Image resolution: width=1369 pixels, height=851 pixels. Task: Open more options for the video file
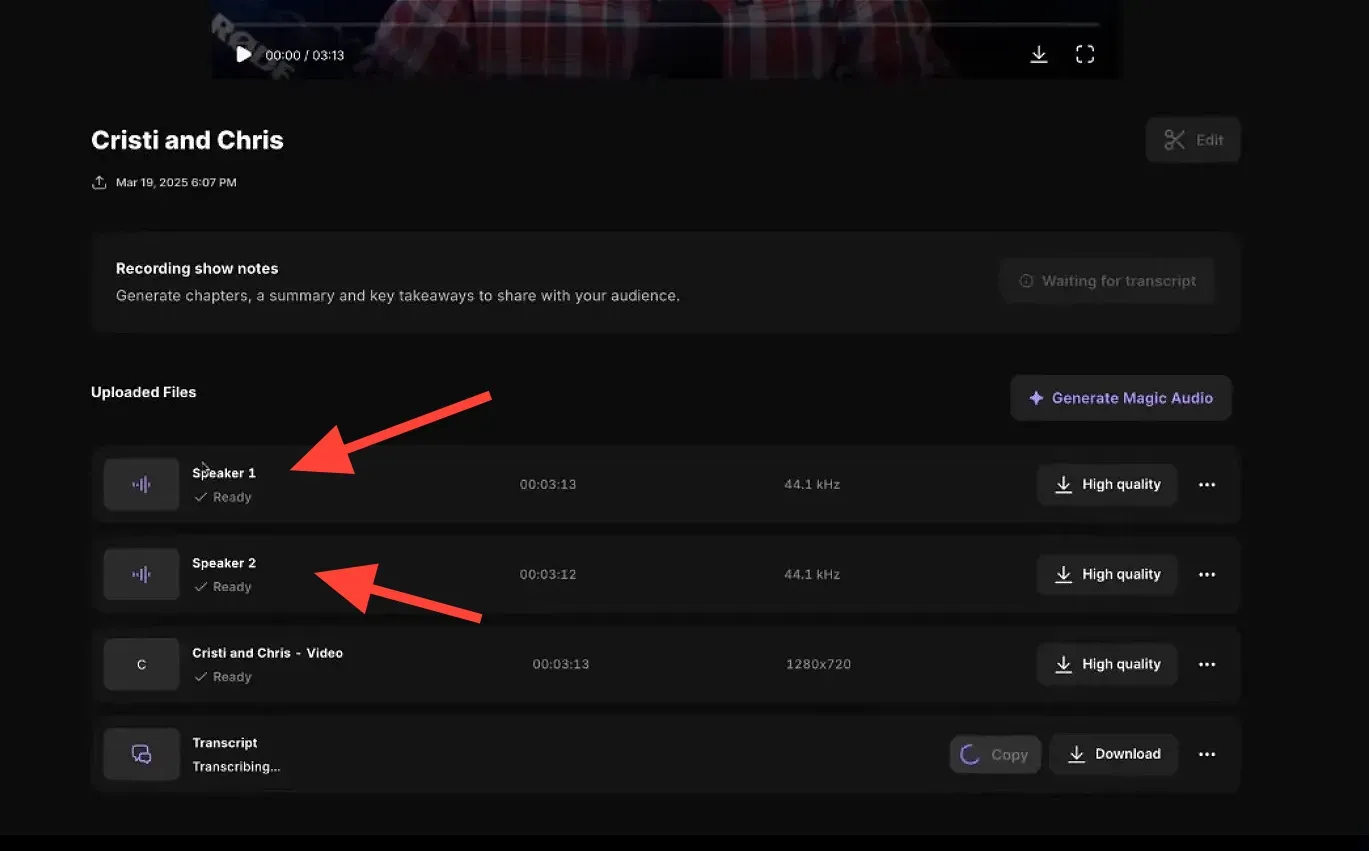(x=1207, y=665)
